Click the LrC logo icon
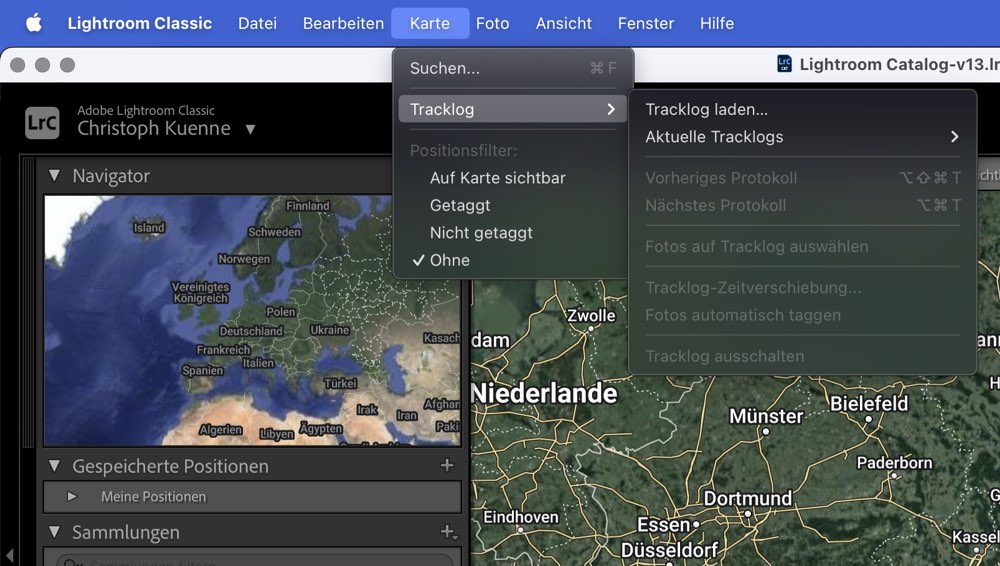This screenshot has height=566, width=1000. click(x=42, y=122)
